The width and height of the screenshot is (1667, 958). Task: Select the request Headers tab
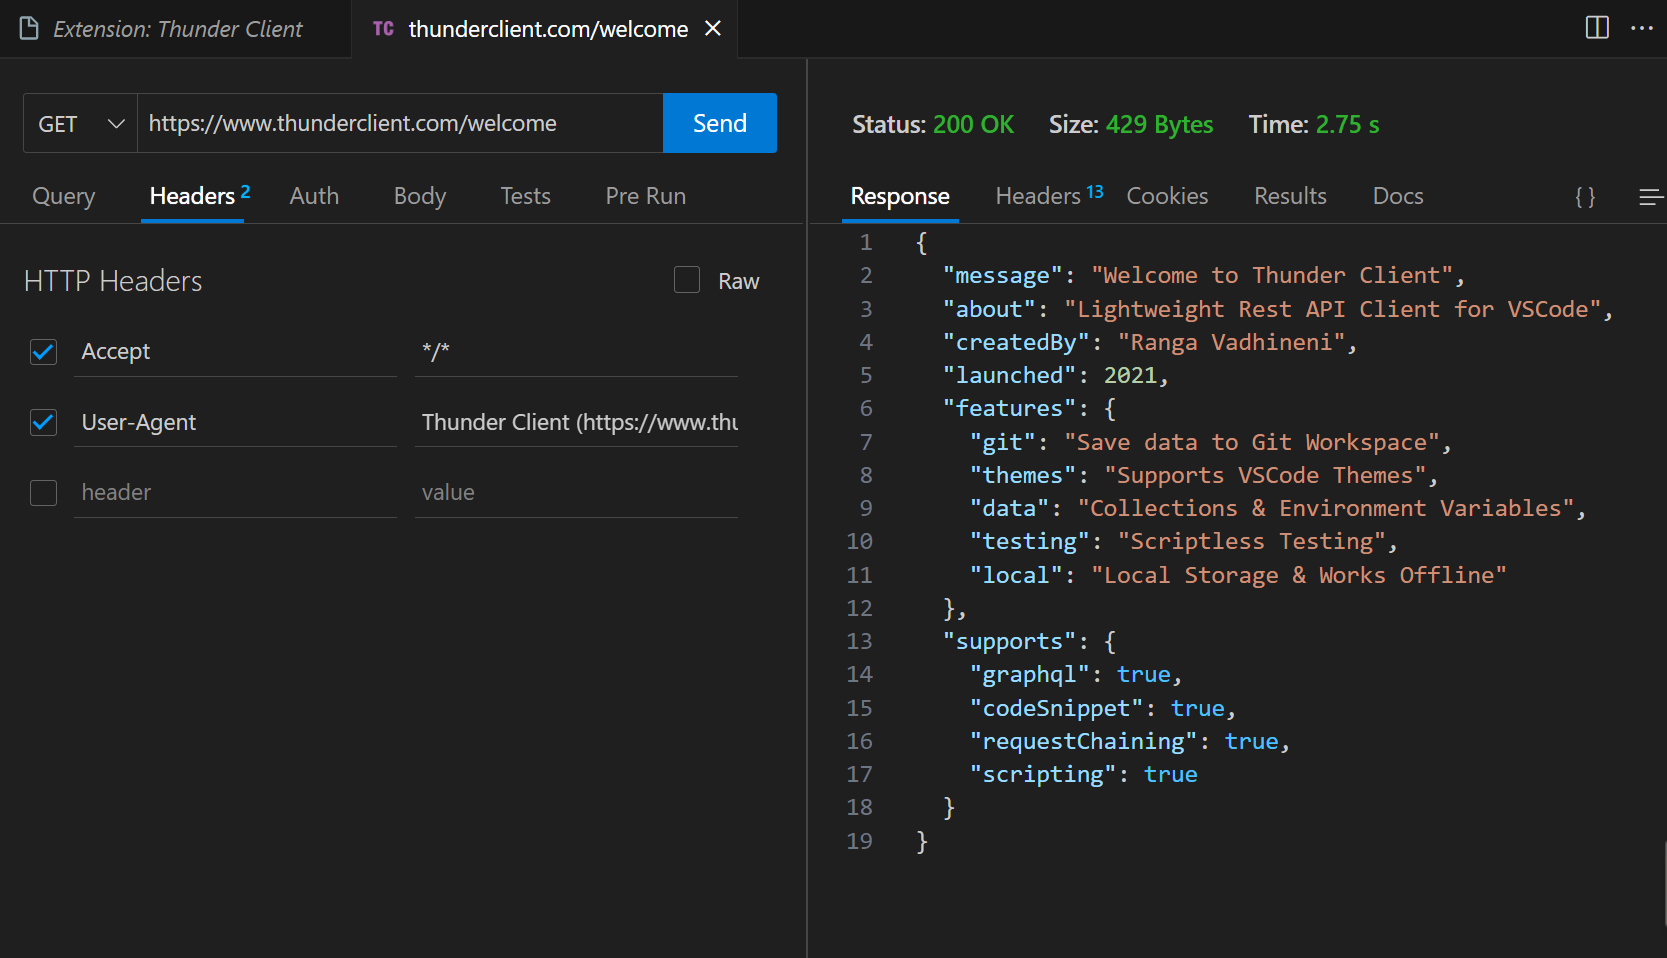click(193, 196)
